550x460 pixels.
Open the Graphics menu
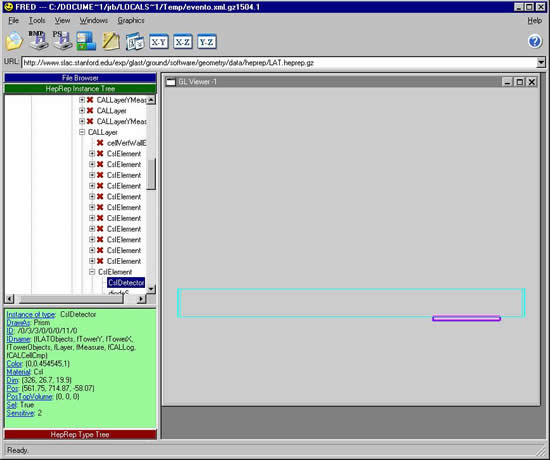point(131,21)
